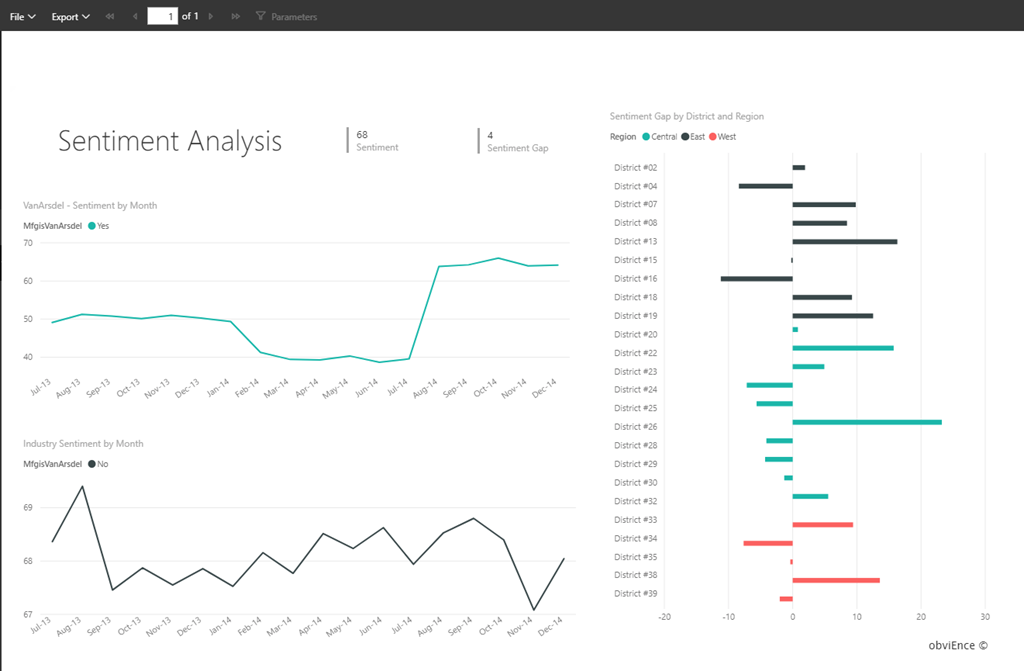The height and width of the screenshot is (671, 1024).
Task: Select the 'VanArsdel - Sentiment by Month' chart title
Action: pyautogui.click(x=90, y=206)
